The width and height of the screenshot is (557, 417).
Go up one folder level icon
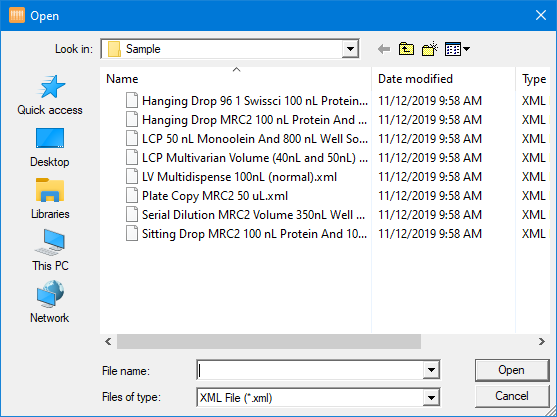[406, 49]
